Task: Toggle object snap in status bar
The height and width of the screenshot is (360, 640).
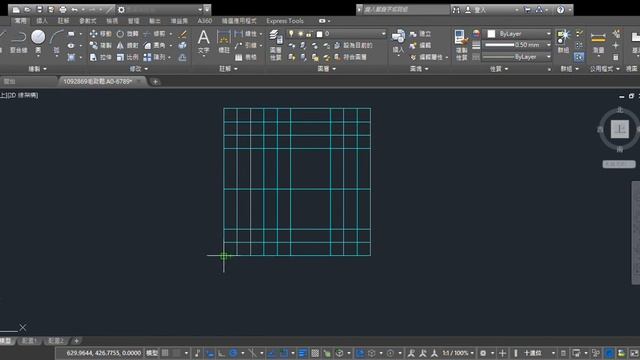Action: (284, 353)
